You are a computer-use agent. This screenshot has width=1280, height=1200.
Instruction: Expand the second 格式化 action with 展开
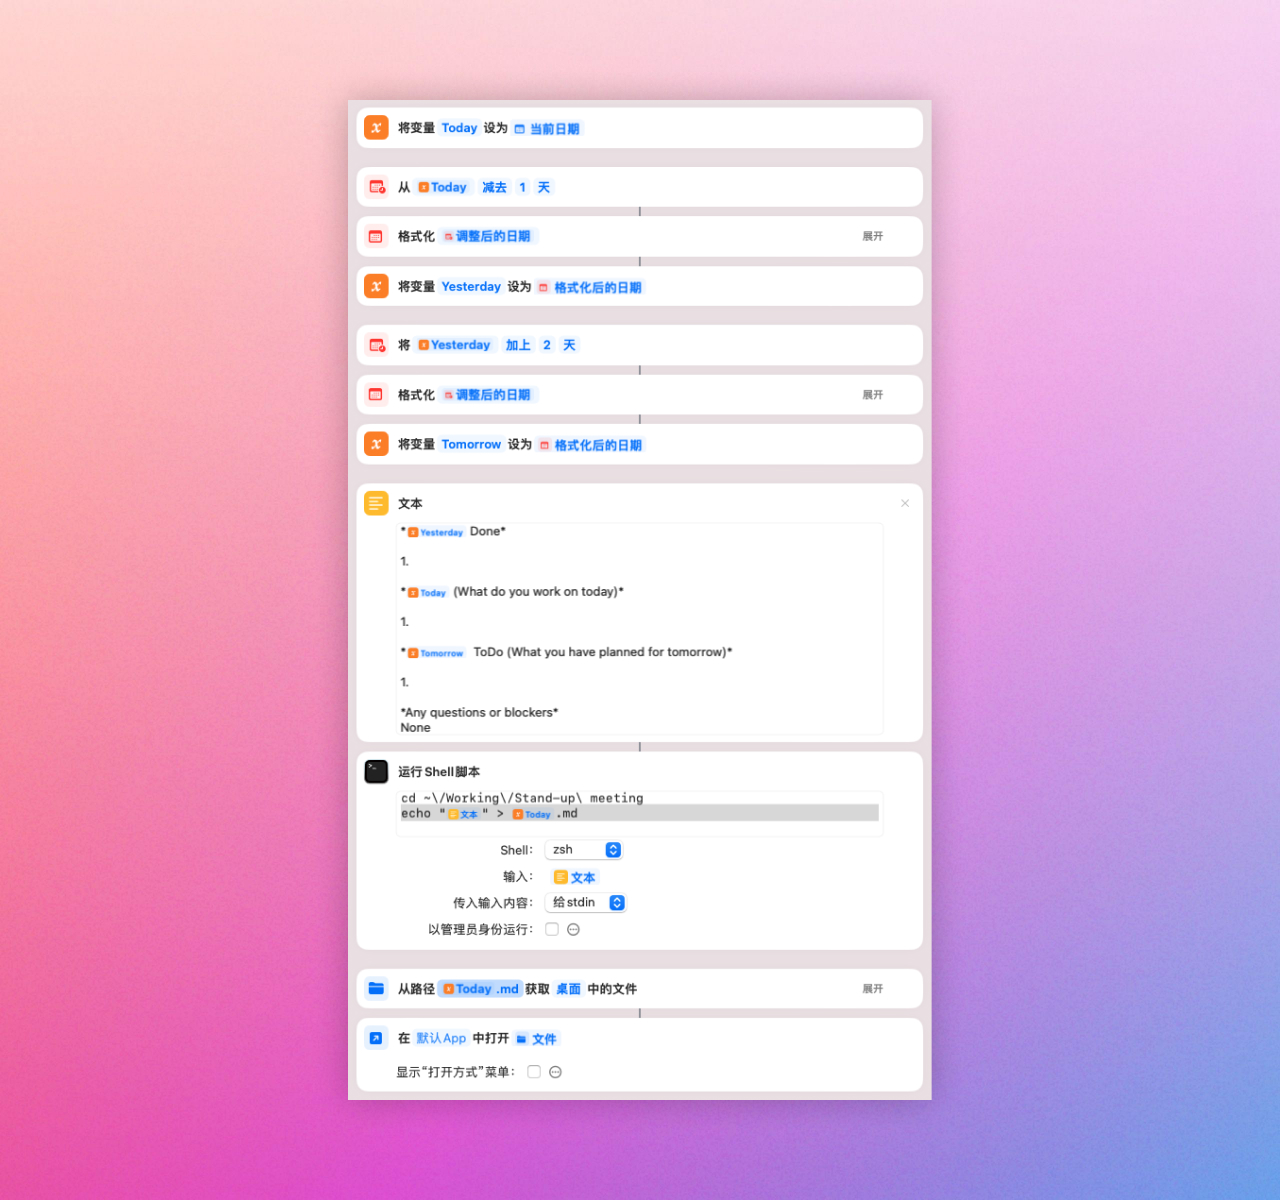(x=873, y=395)
